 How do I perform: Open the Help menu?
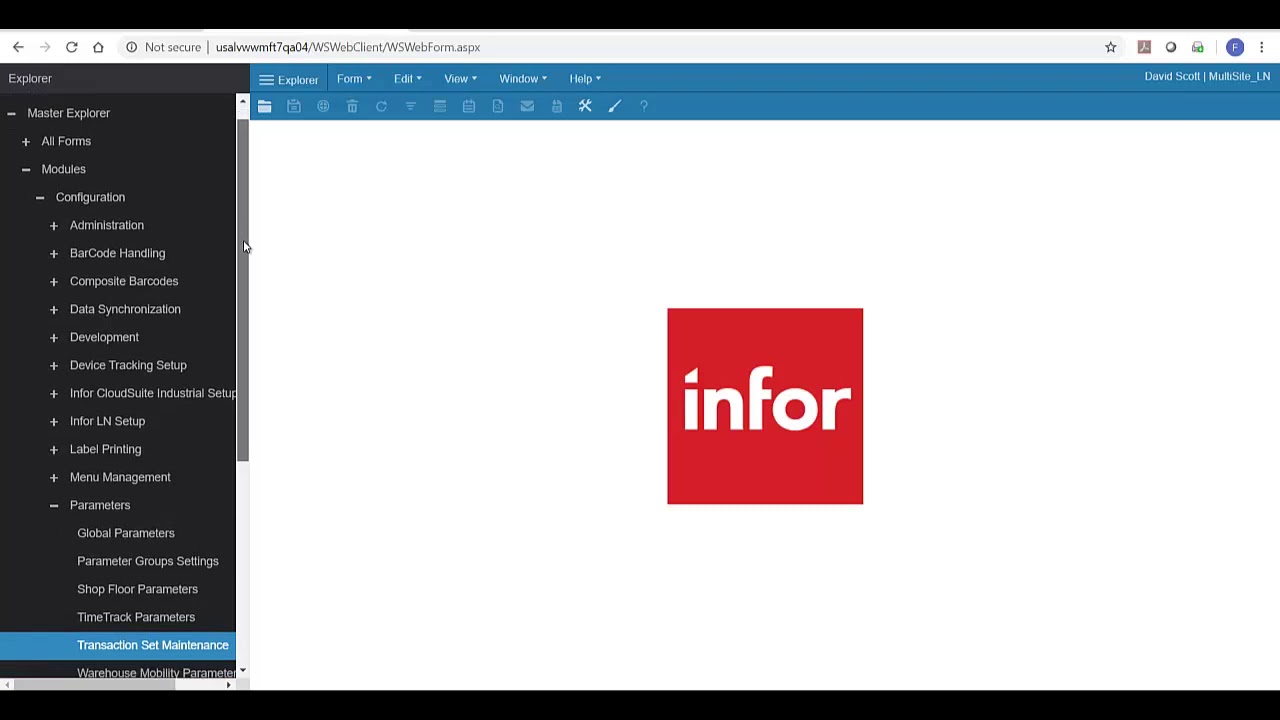(x=585, y=79)
